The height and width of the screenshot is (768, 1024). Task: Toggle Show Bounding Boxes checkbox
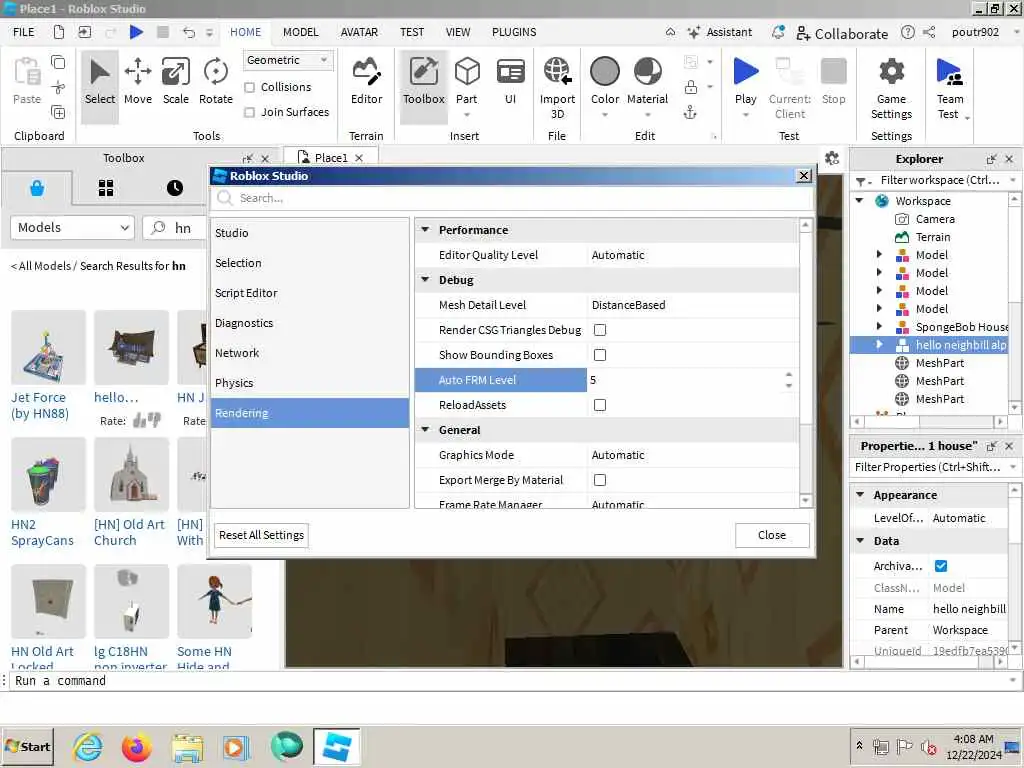pos(600,355)
